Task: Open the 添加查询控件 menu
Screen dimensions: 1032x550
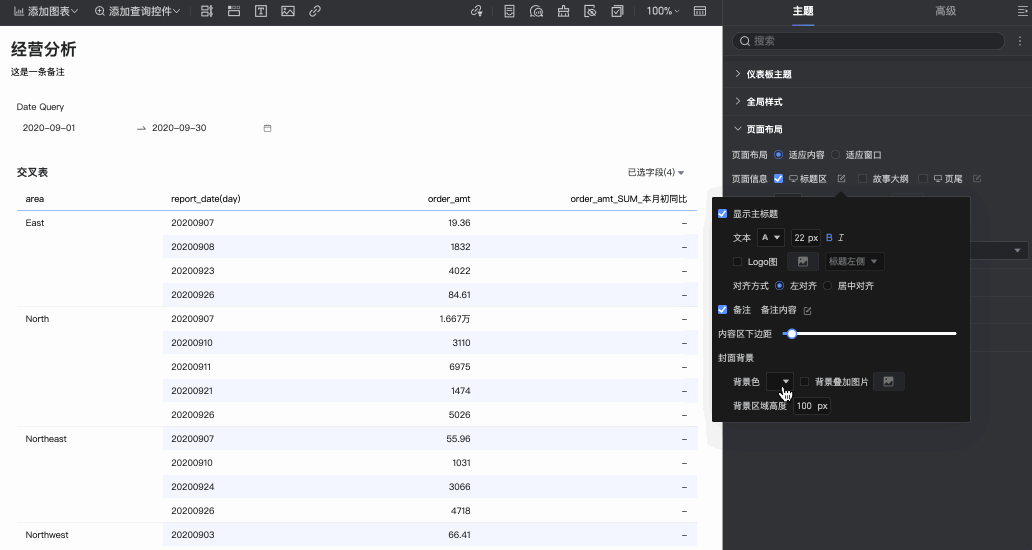Action: [138, 11]
